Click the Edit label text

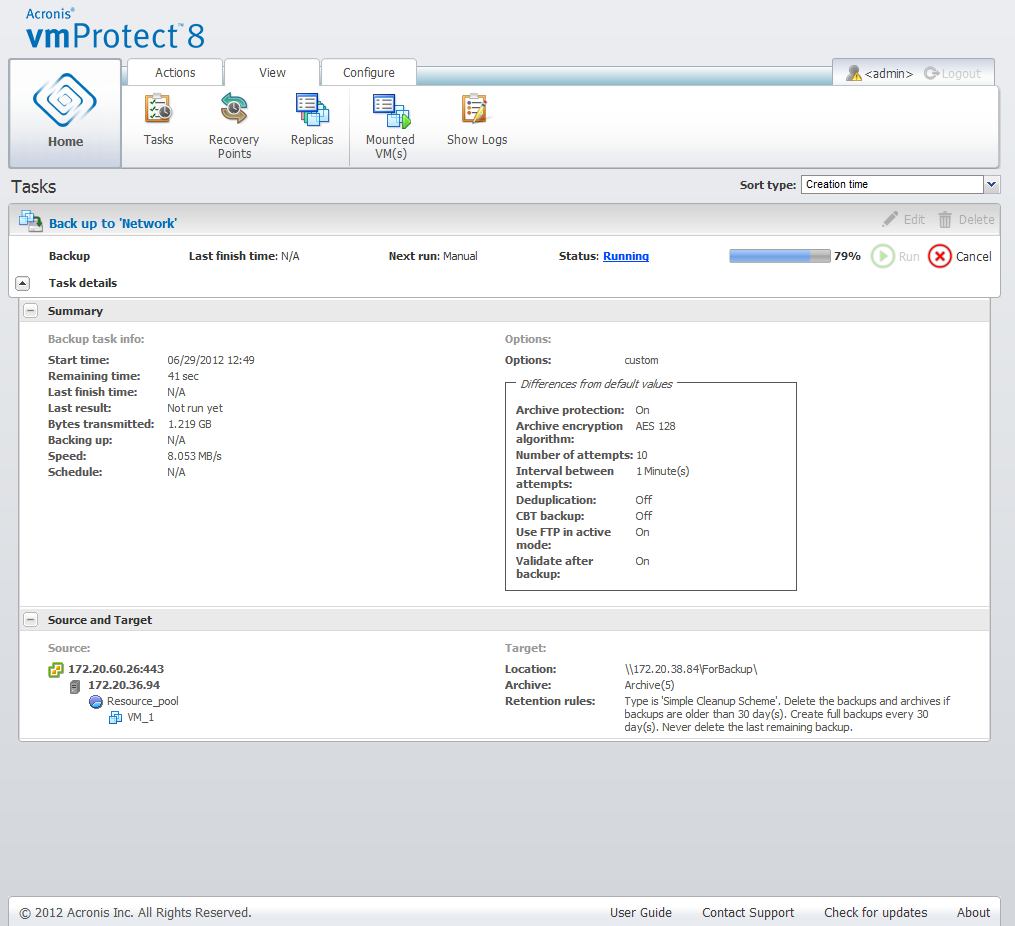[x=914, y=219]
